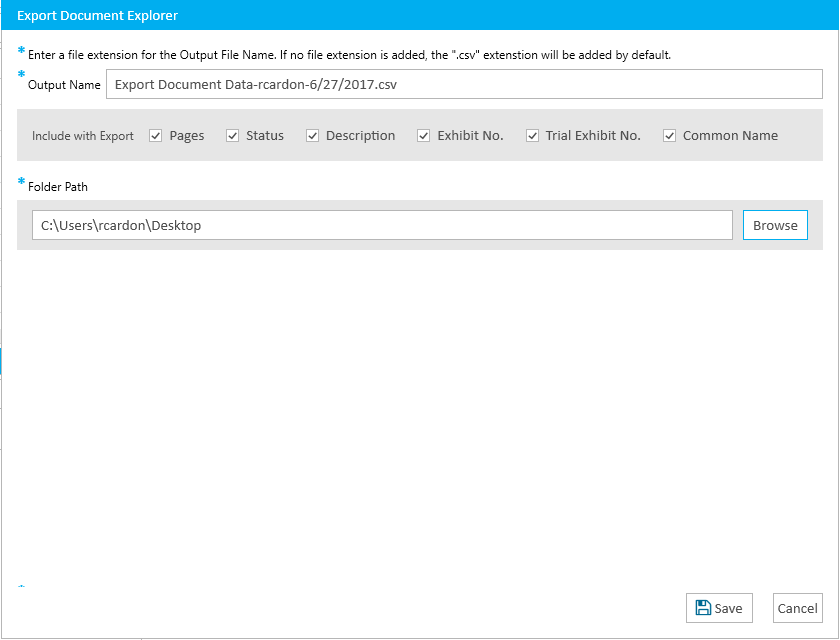The image size is (840, 640).
Task: Focus the Folder Path text box
Action: point(382,226)
